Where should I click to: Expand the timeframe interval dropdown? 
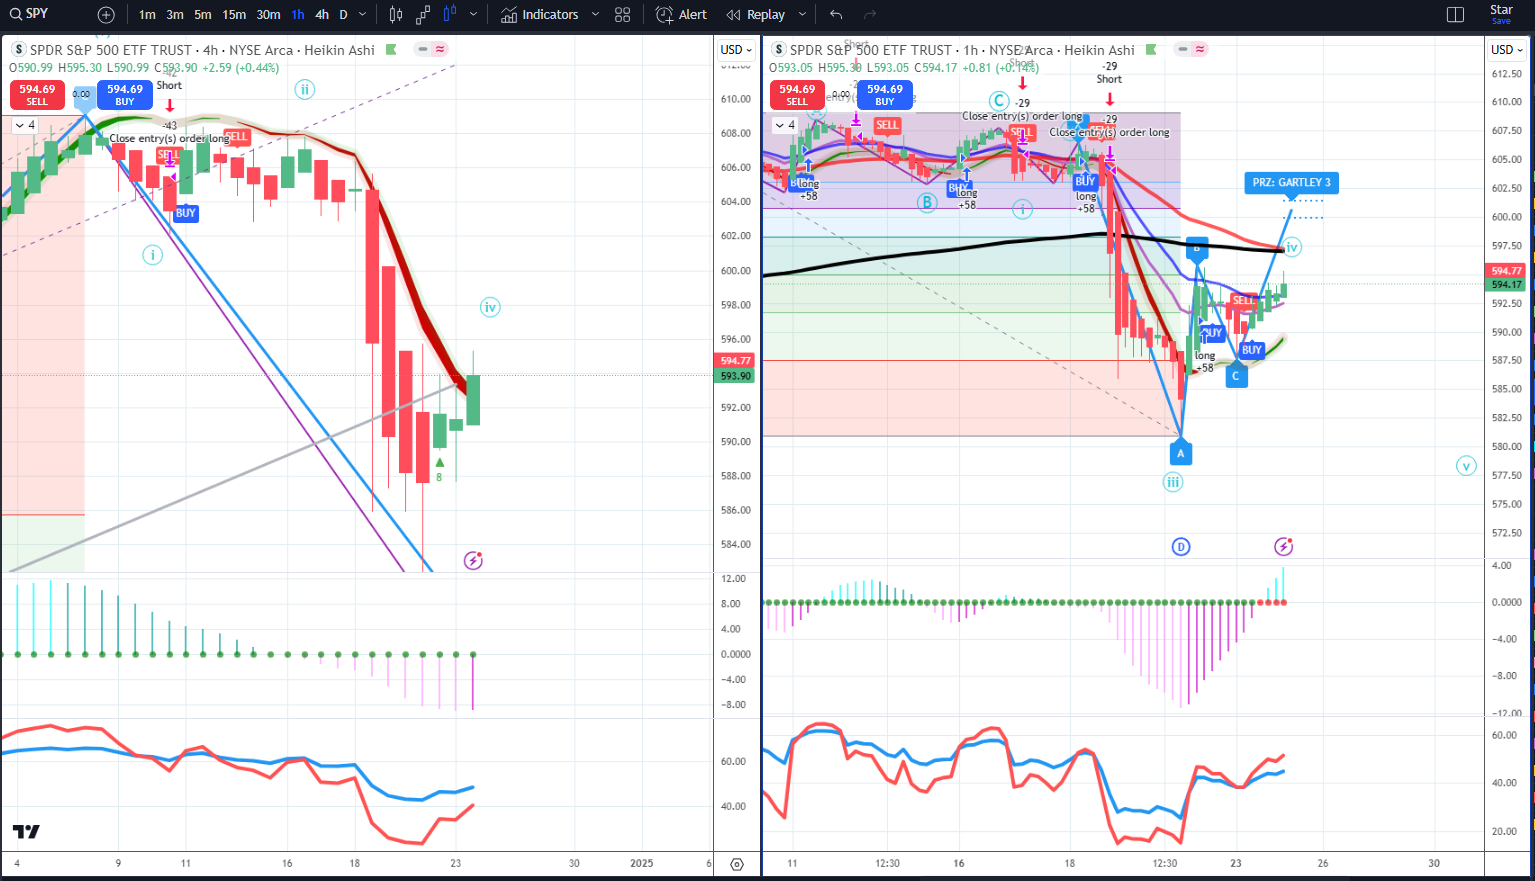tap(362, 15)
